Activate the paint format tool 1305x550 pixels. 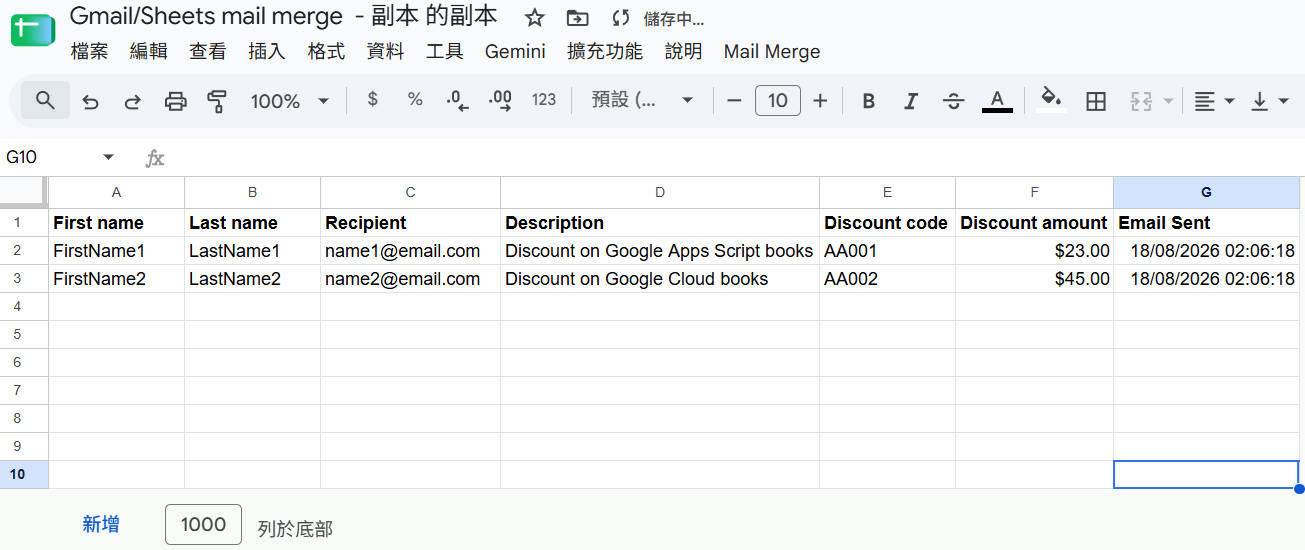tap(217, 100)
